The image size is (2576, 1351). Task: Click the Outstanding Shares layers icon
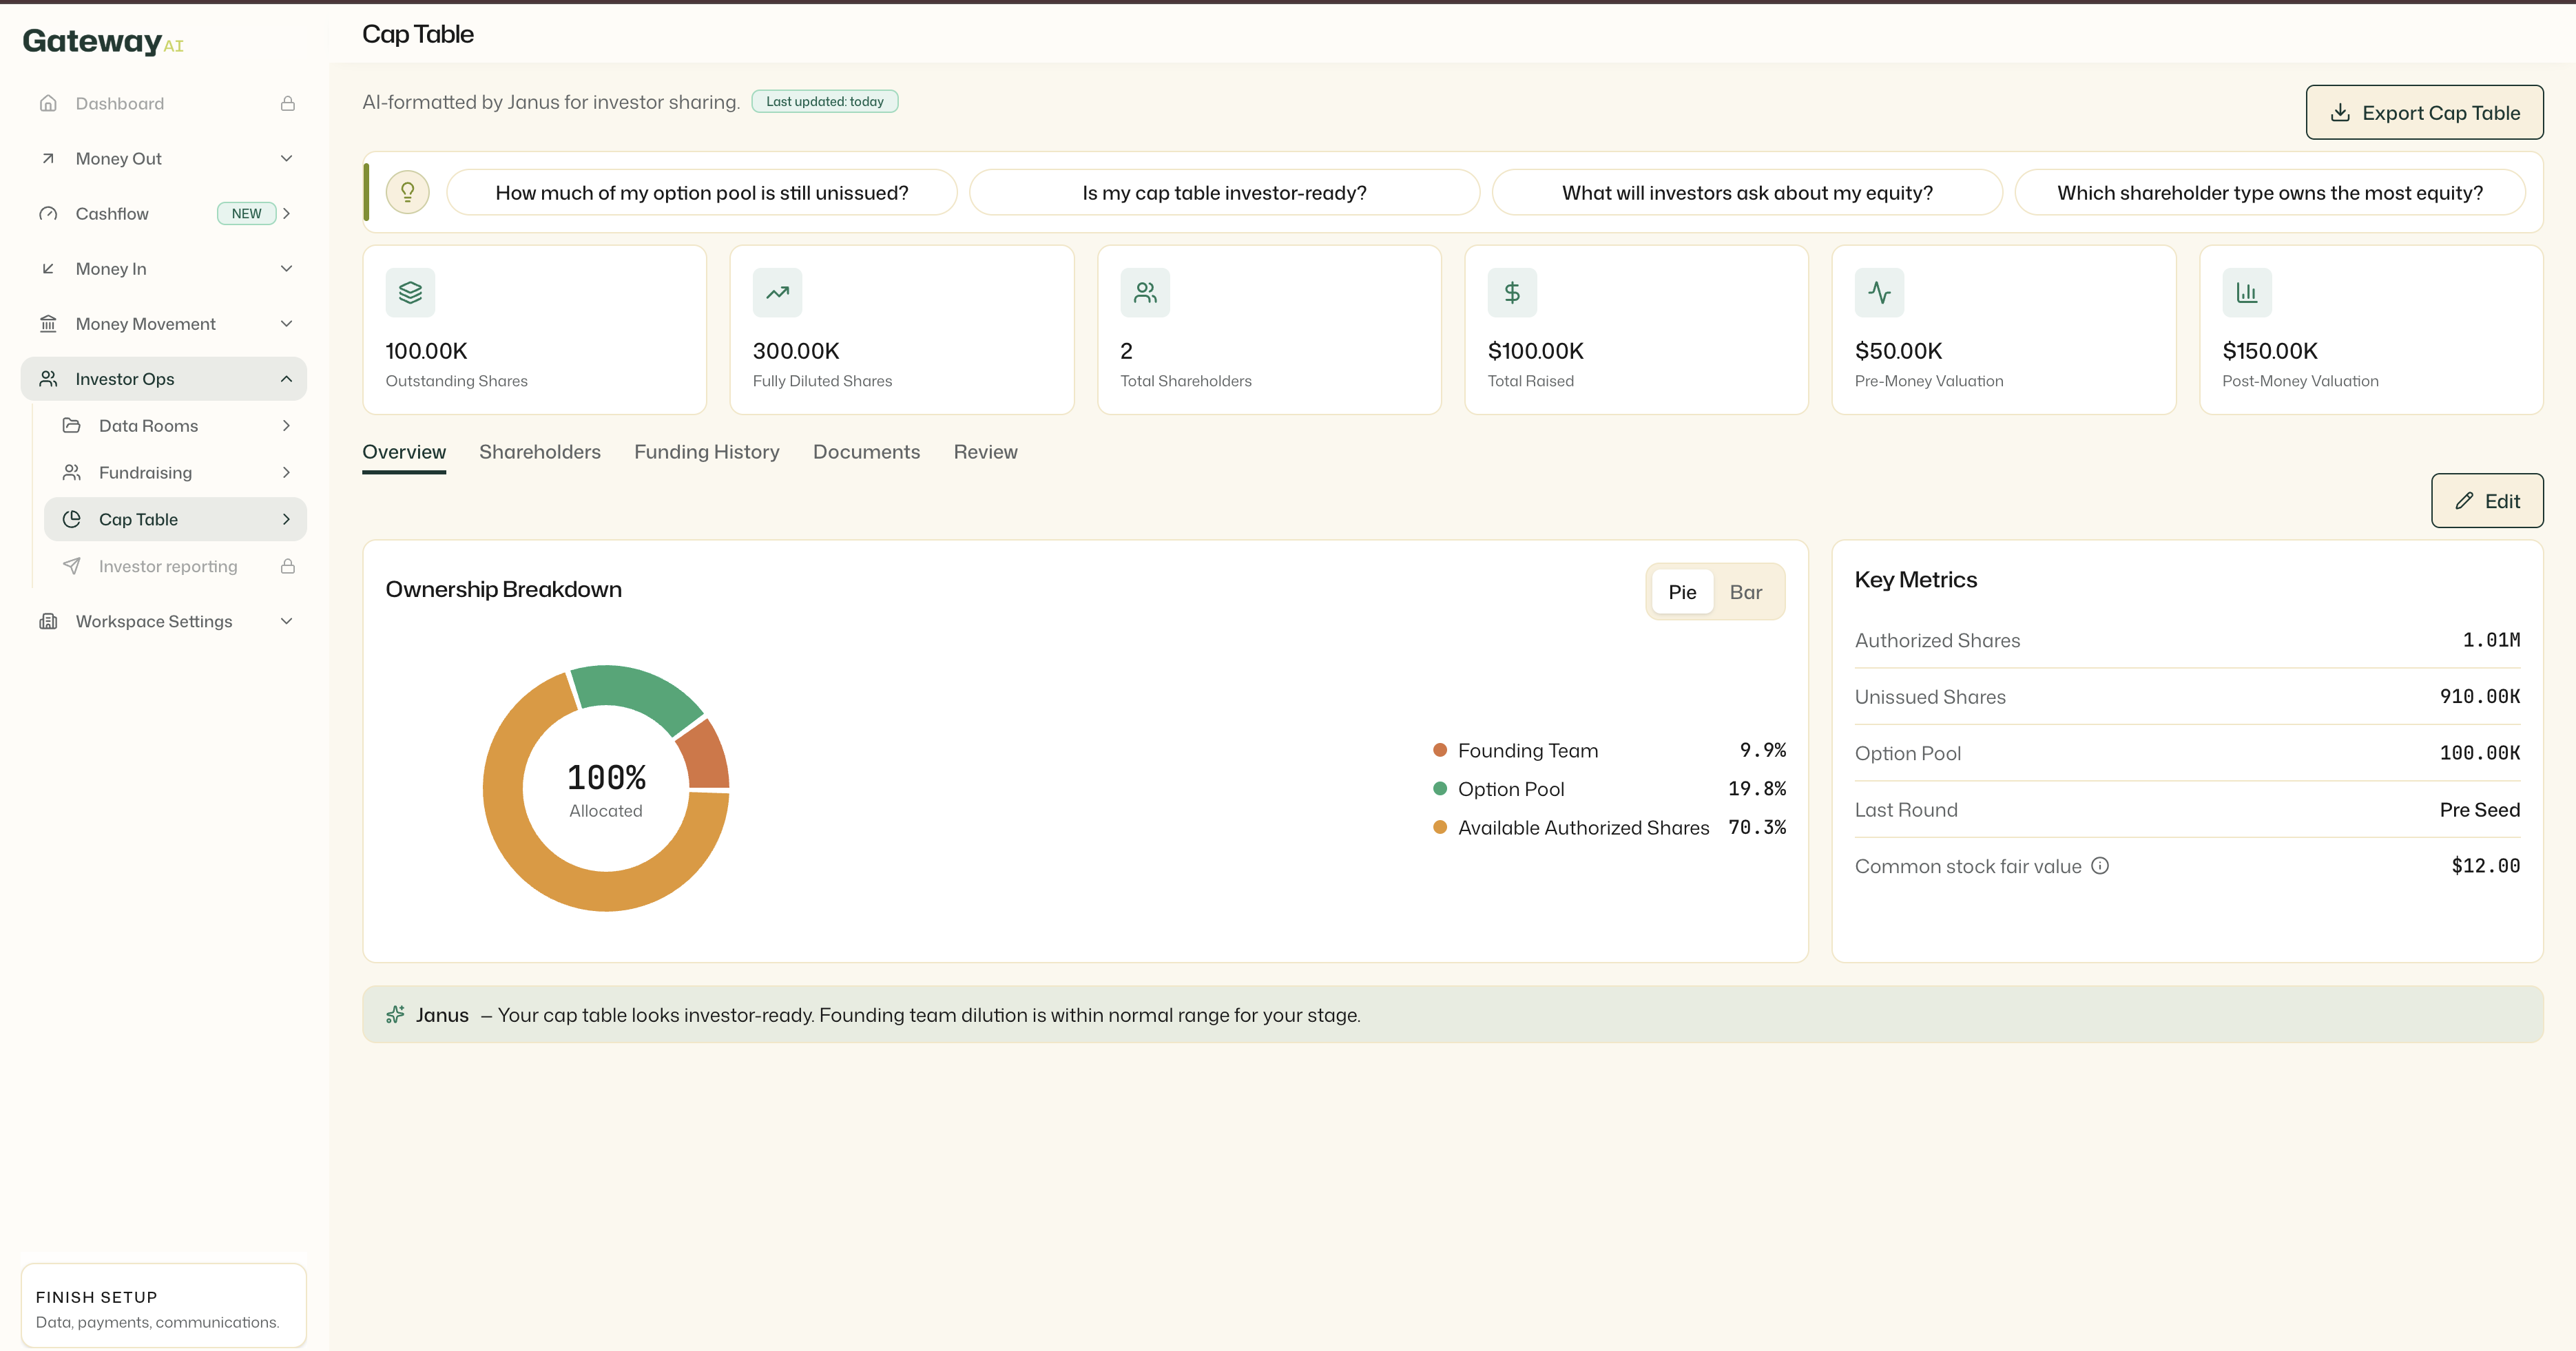[411, 292]
